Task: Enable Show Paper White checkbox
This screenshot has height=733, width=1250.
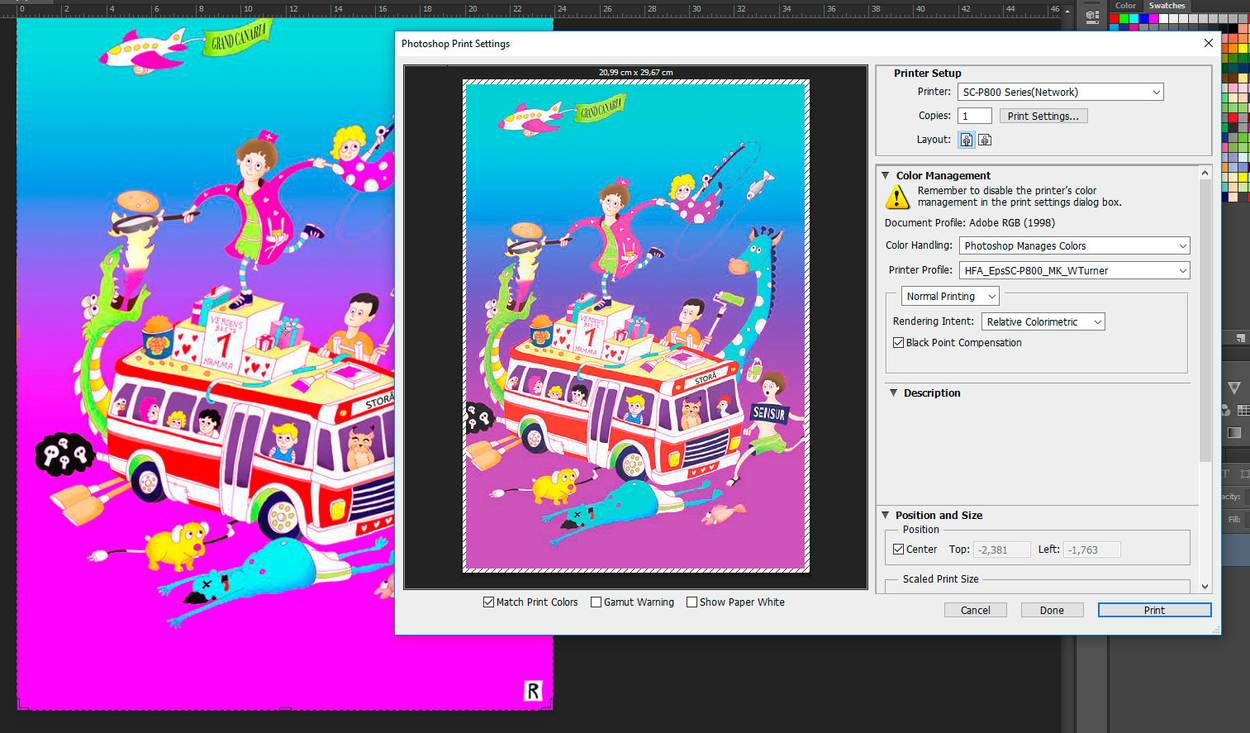Action: [692, 602]
